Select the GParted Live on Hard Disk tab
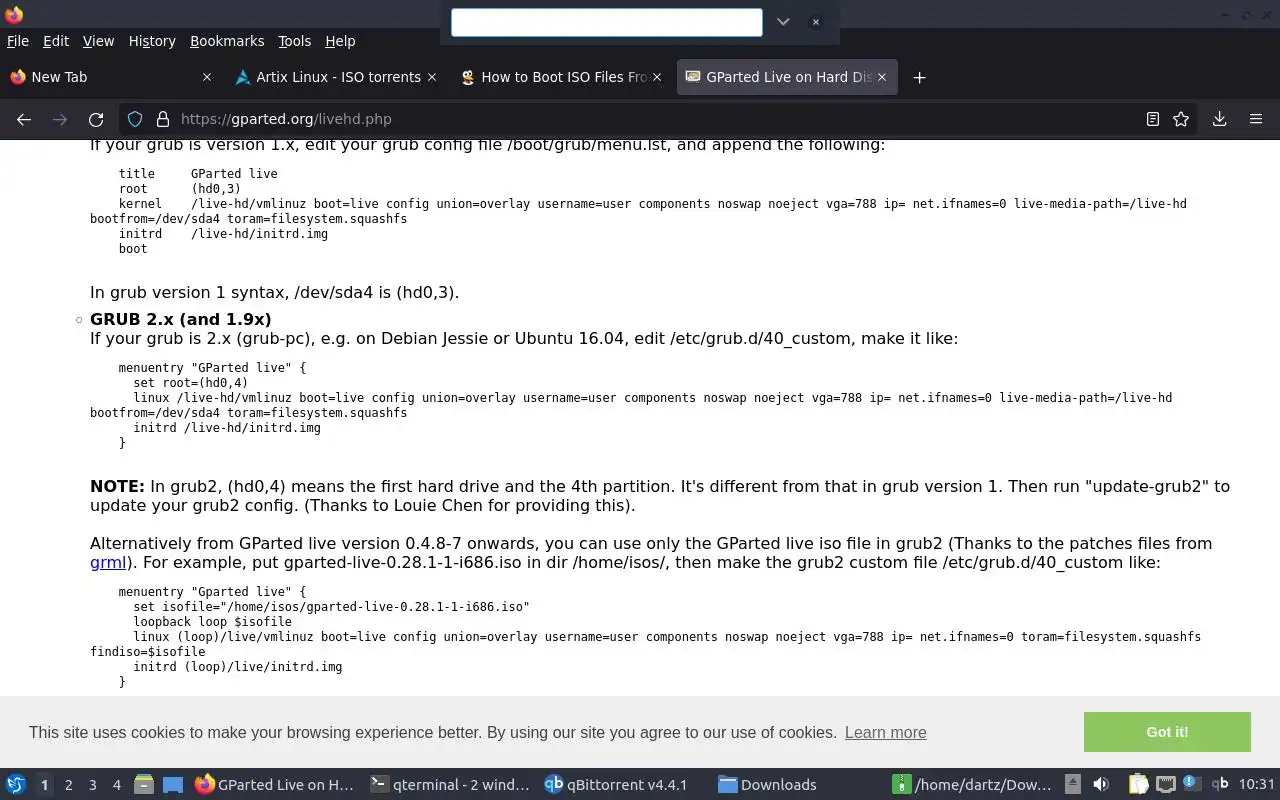Viewport: 1280px width, 800px height. (x=786, y=77)
